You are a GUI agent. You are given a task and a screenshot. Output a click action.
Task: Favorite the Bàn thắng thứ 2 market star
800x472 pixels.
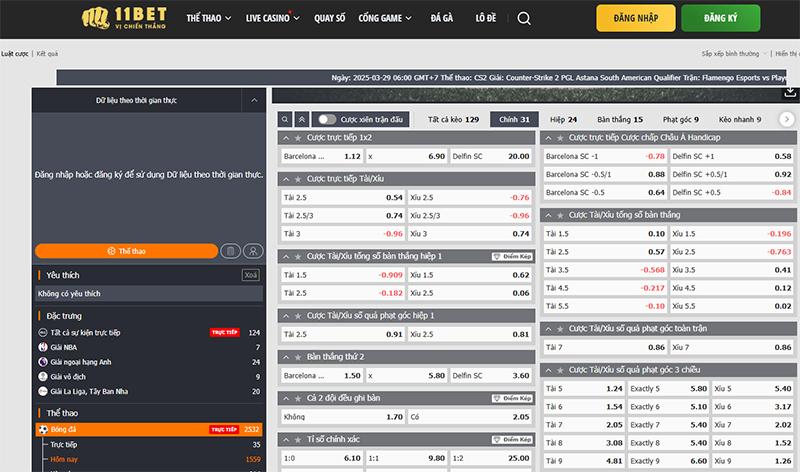pyautogui.click(x=297, y=356)
